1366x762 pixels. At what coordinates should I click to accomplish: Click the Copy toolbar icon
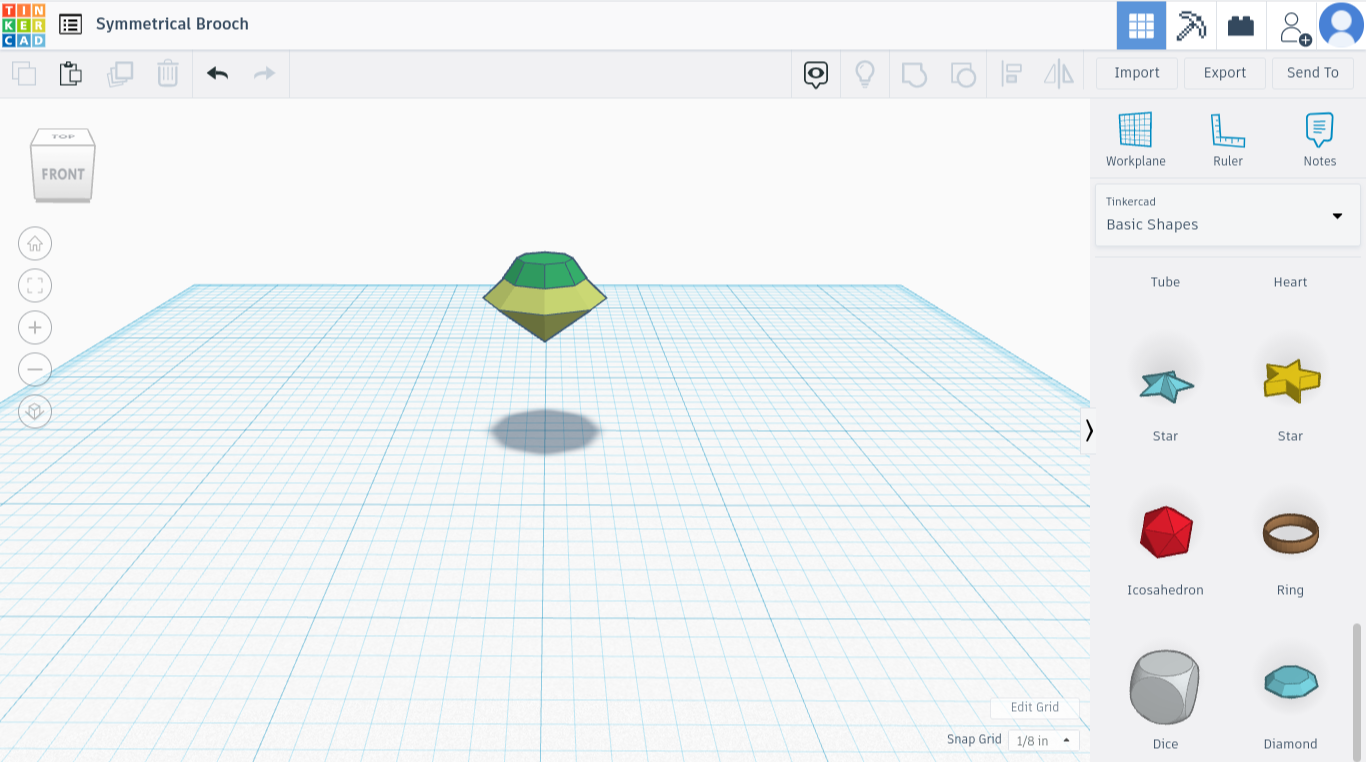click(x=24, y=73)
